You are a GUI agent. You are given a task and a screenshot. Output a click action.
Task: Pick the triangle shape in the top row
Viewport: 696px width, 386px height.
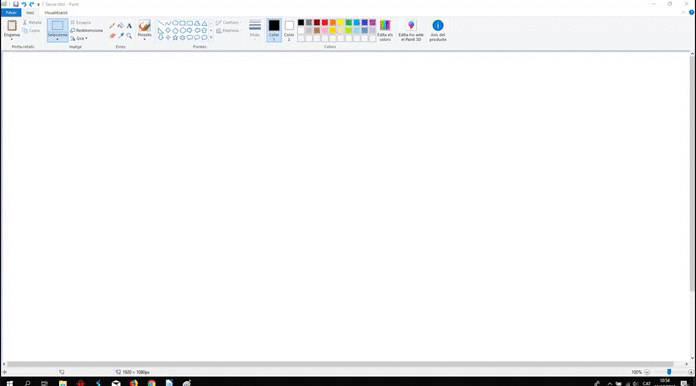point(204,23)
